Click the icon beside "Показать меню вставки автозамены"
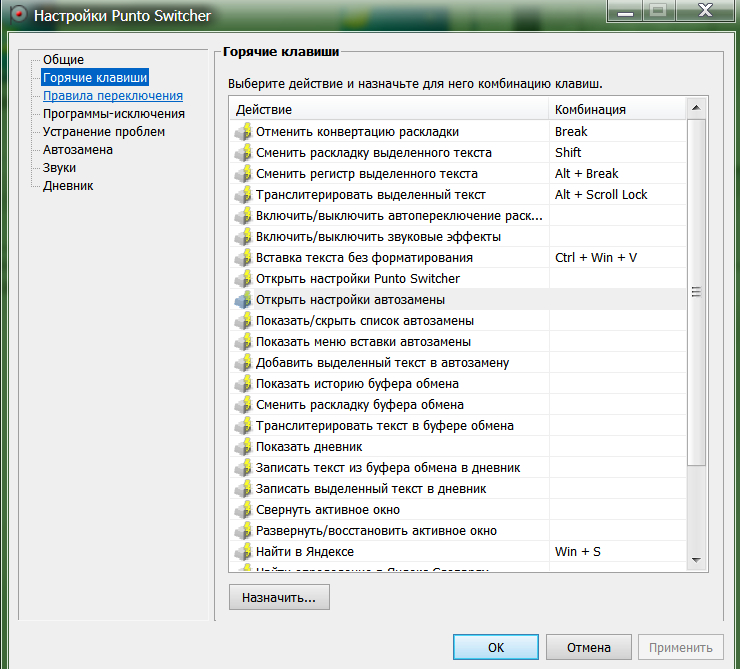This screenshot has width=740, height=669. coord(243,342)
